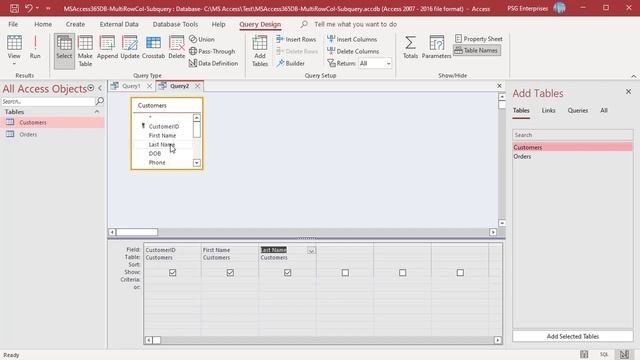Image resolution: width=640 pixels, height=360 pixels.
Task: Select DOB field in Customers table
Action: coord(155,153)
